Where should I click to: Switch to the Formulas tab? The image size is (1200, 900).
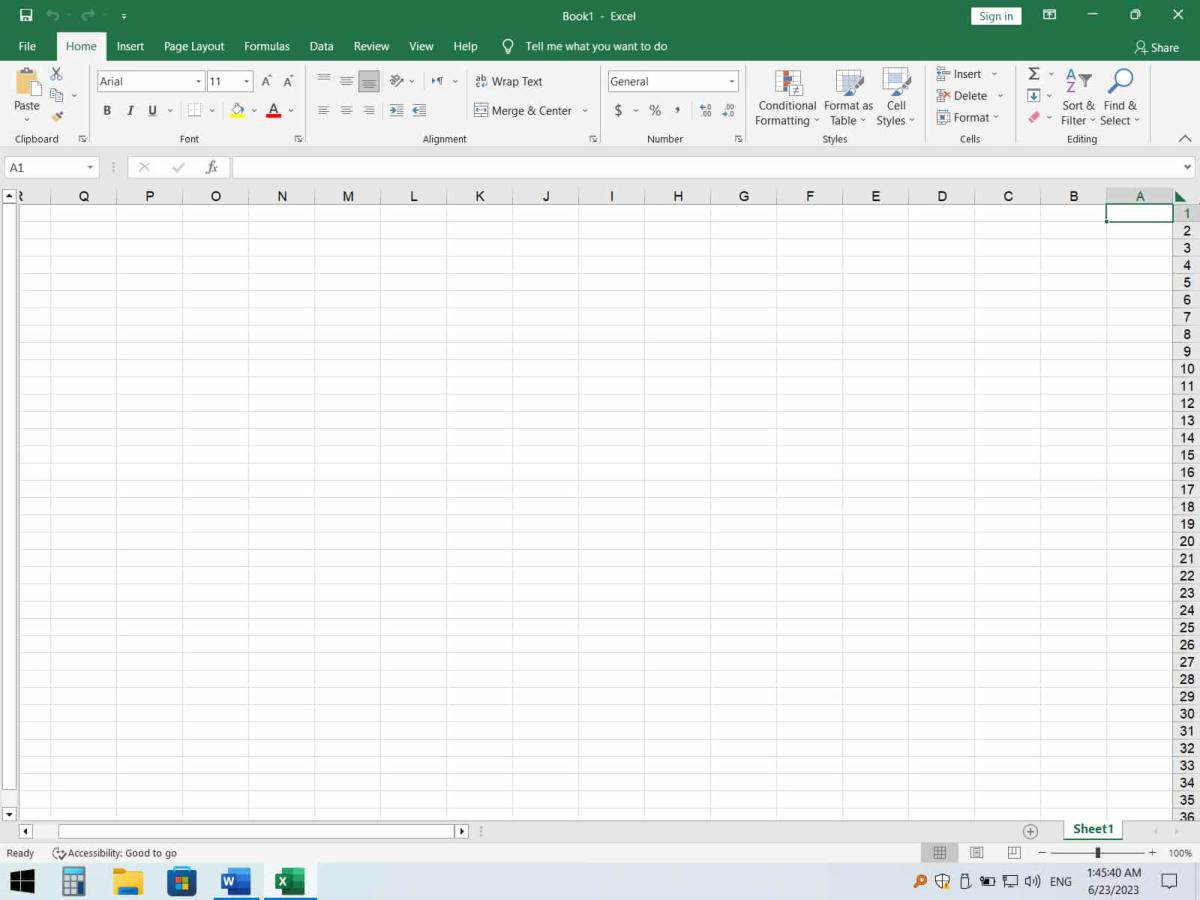[x=267, y=46]
